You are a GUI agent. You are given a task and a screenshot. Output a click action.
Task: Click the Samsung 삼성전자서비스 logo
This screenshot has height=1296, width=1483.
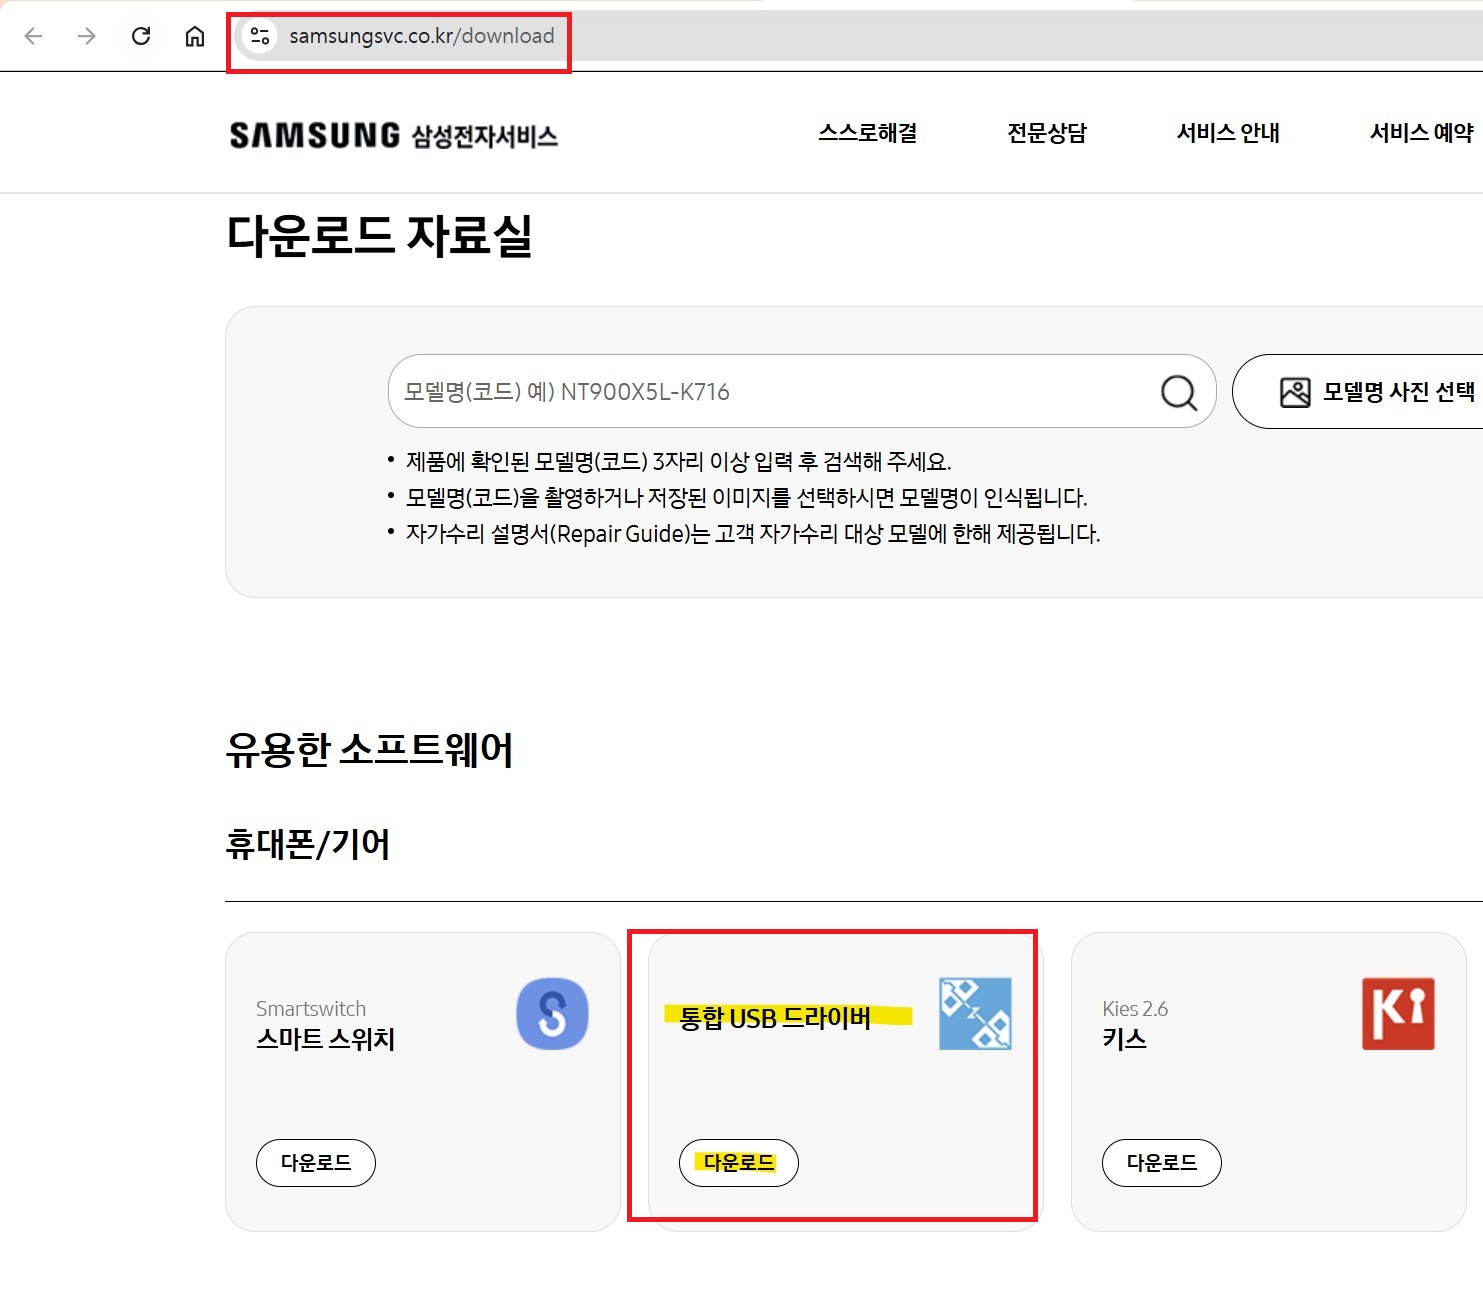pos(394,135)
